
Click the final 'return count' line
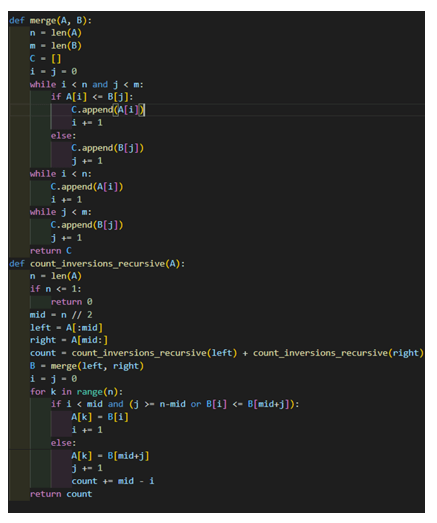pos(61,494)
